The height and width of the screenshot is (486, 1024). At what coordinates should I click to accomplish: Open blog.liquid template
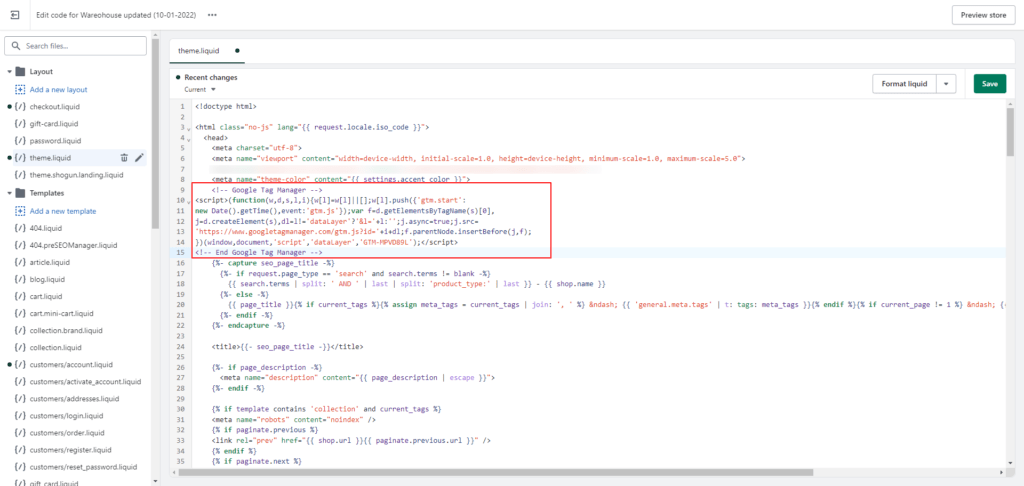(x=48, y=279)
